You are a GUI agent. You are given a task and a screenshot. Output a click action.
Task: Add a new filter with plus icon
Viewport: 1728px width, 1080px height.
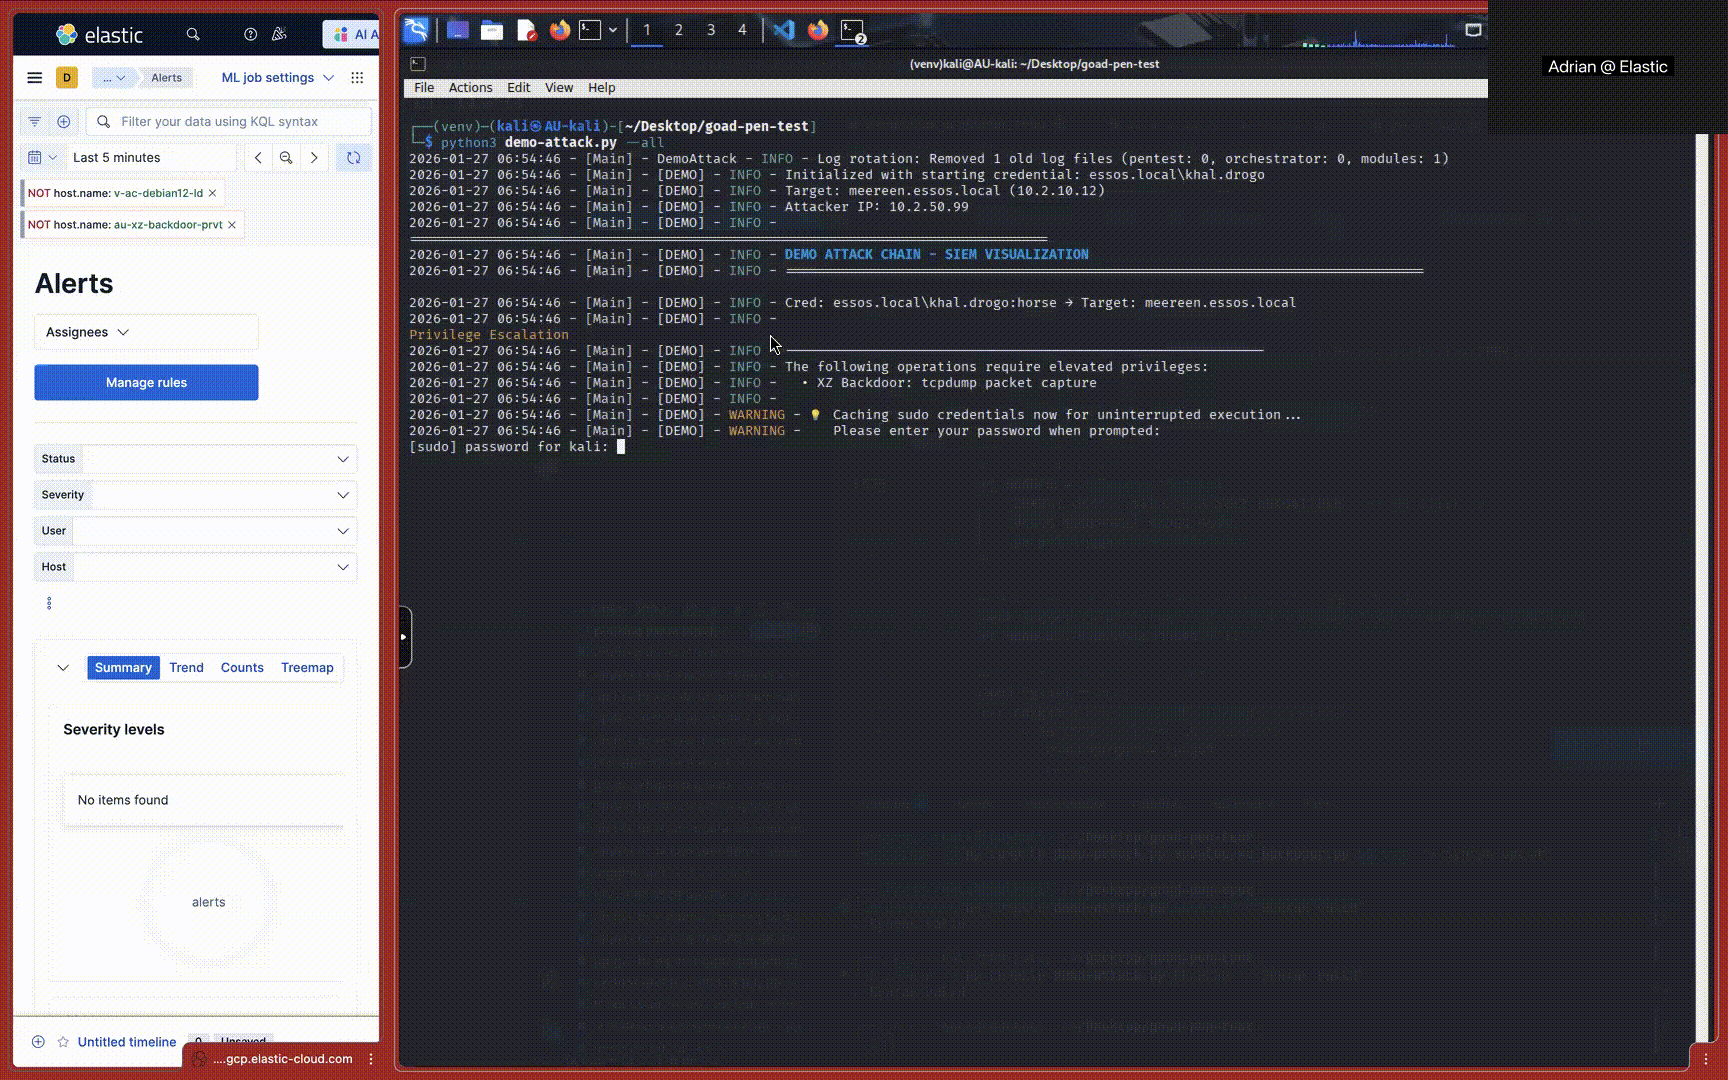click(64, 122)
